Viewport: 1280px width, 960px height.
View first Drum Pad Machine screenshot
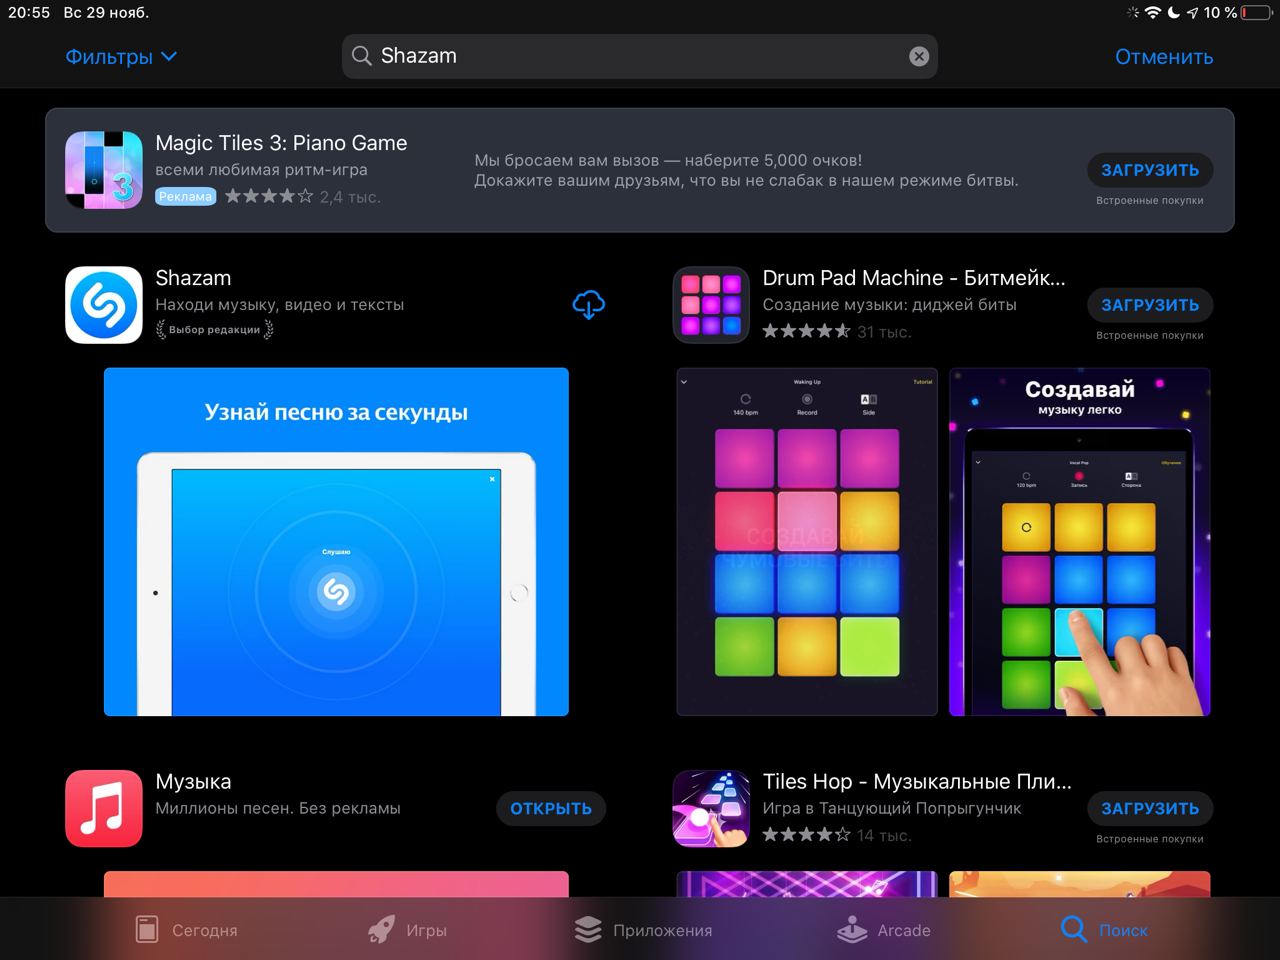[807, 542]
